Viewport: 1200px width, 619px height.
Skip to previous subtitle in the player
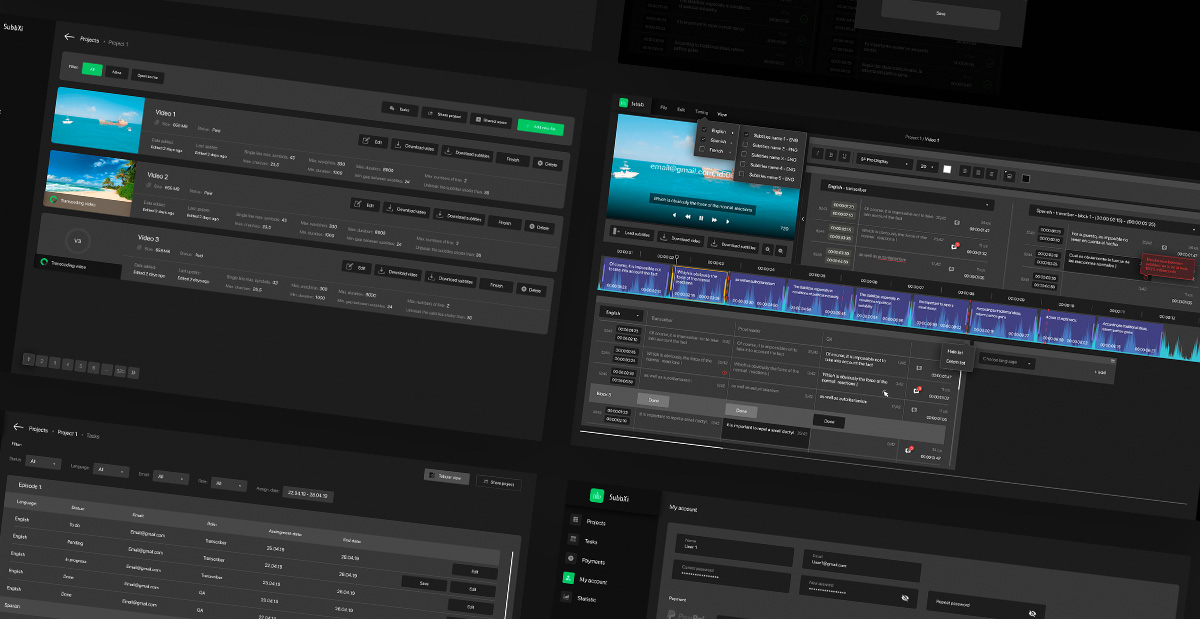(x=674, y=215)
